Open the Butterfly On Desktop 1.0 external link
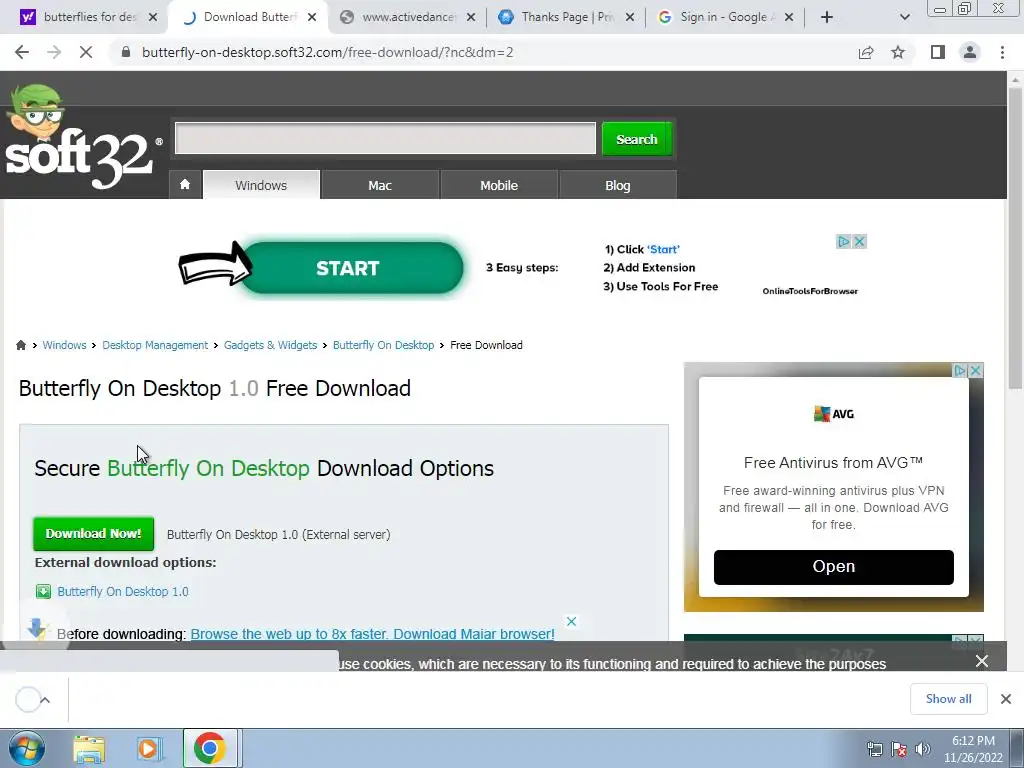1024x768 pixels. (x=123, y=592)
